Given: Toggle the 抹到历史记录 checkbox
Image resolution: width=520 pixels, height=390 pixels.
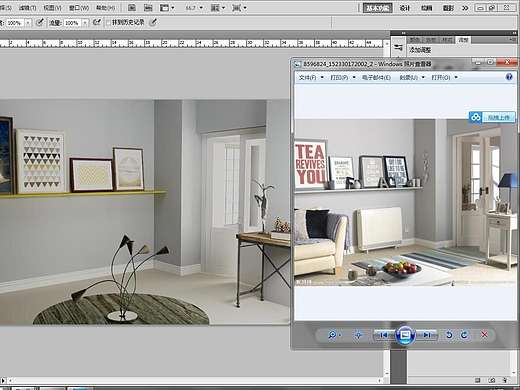Looking at the screenshot, I should 108,22.
